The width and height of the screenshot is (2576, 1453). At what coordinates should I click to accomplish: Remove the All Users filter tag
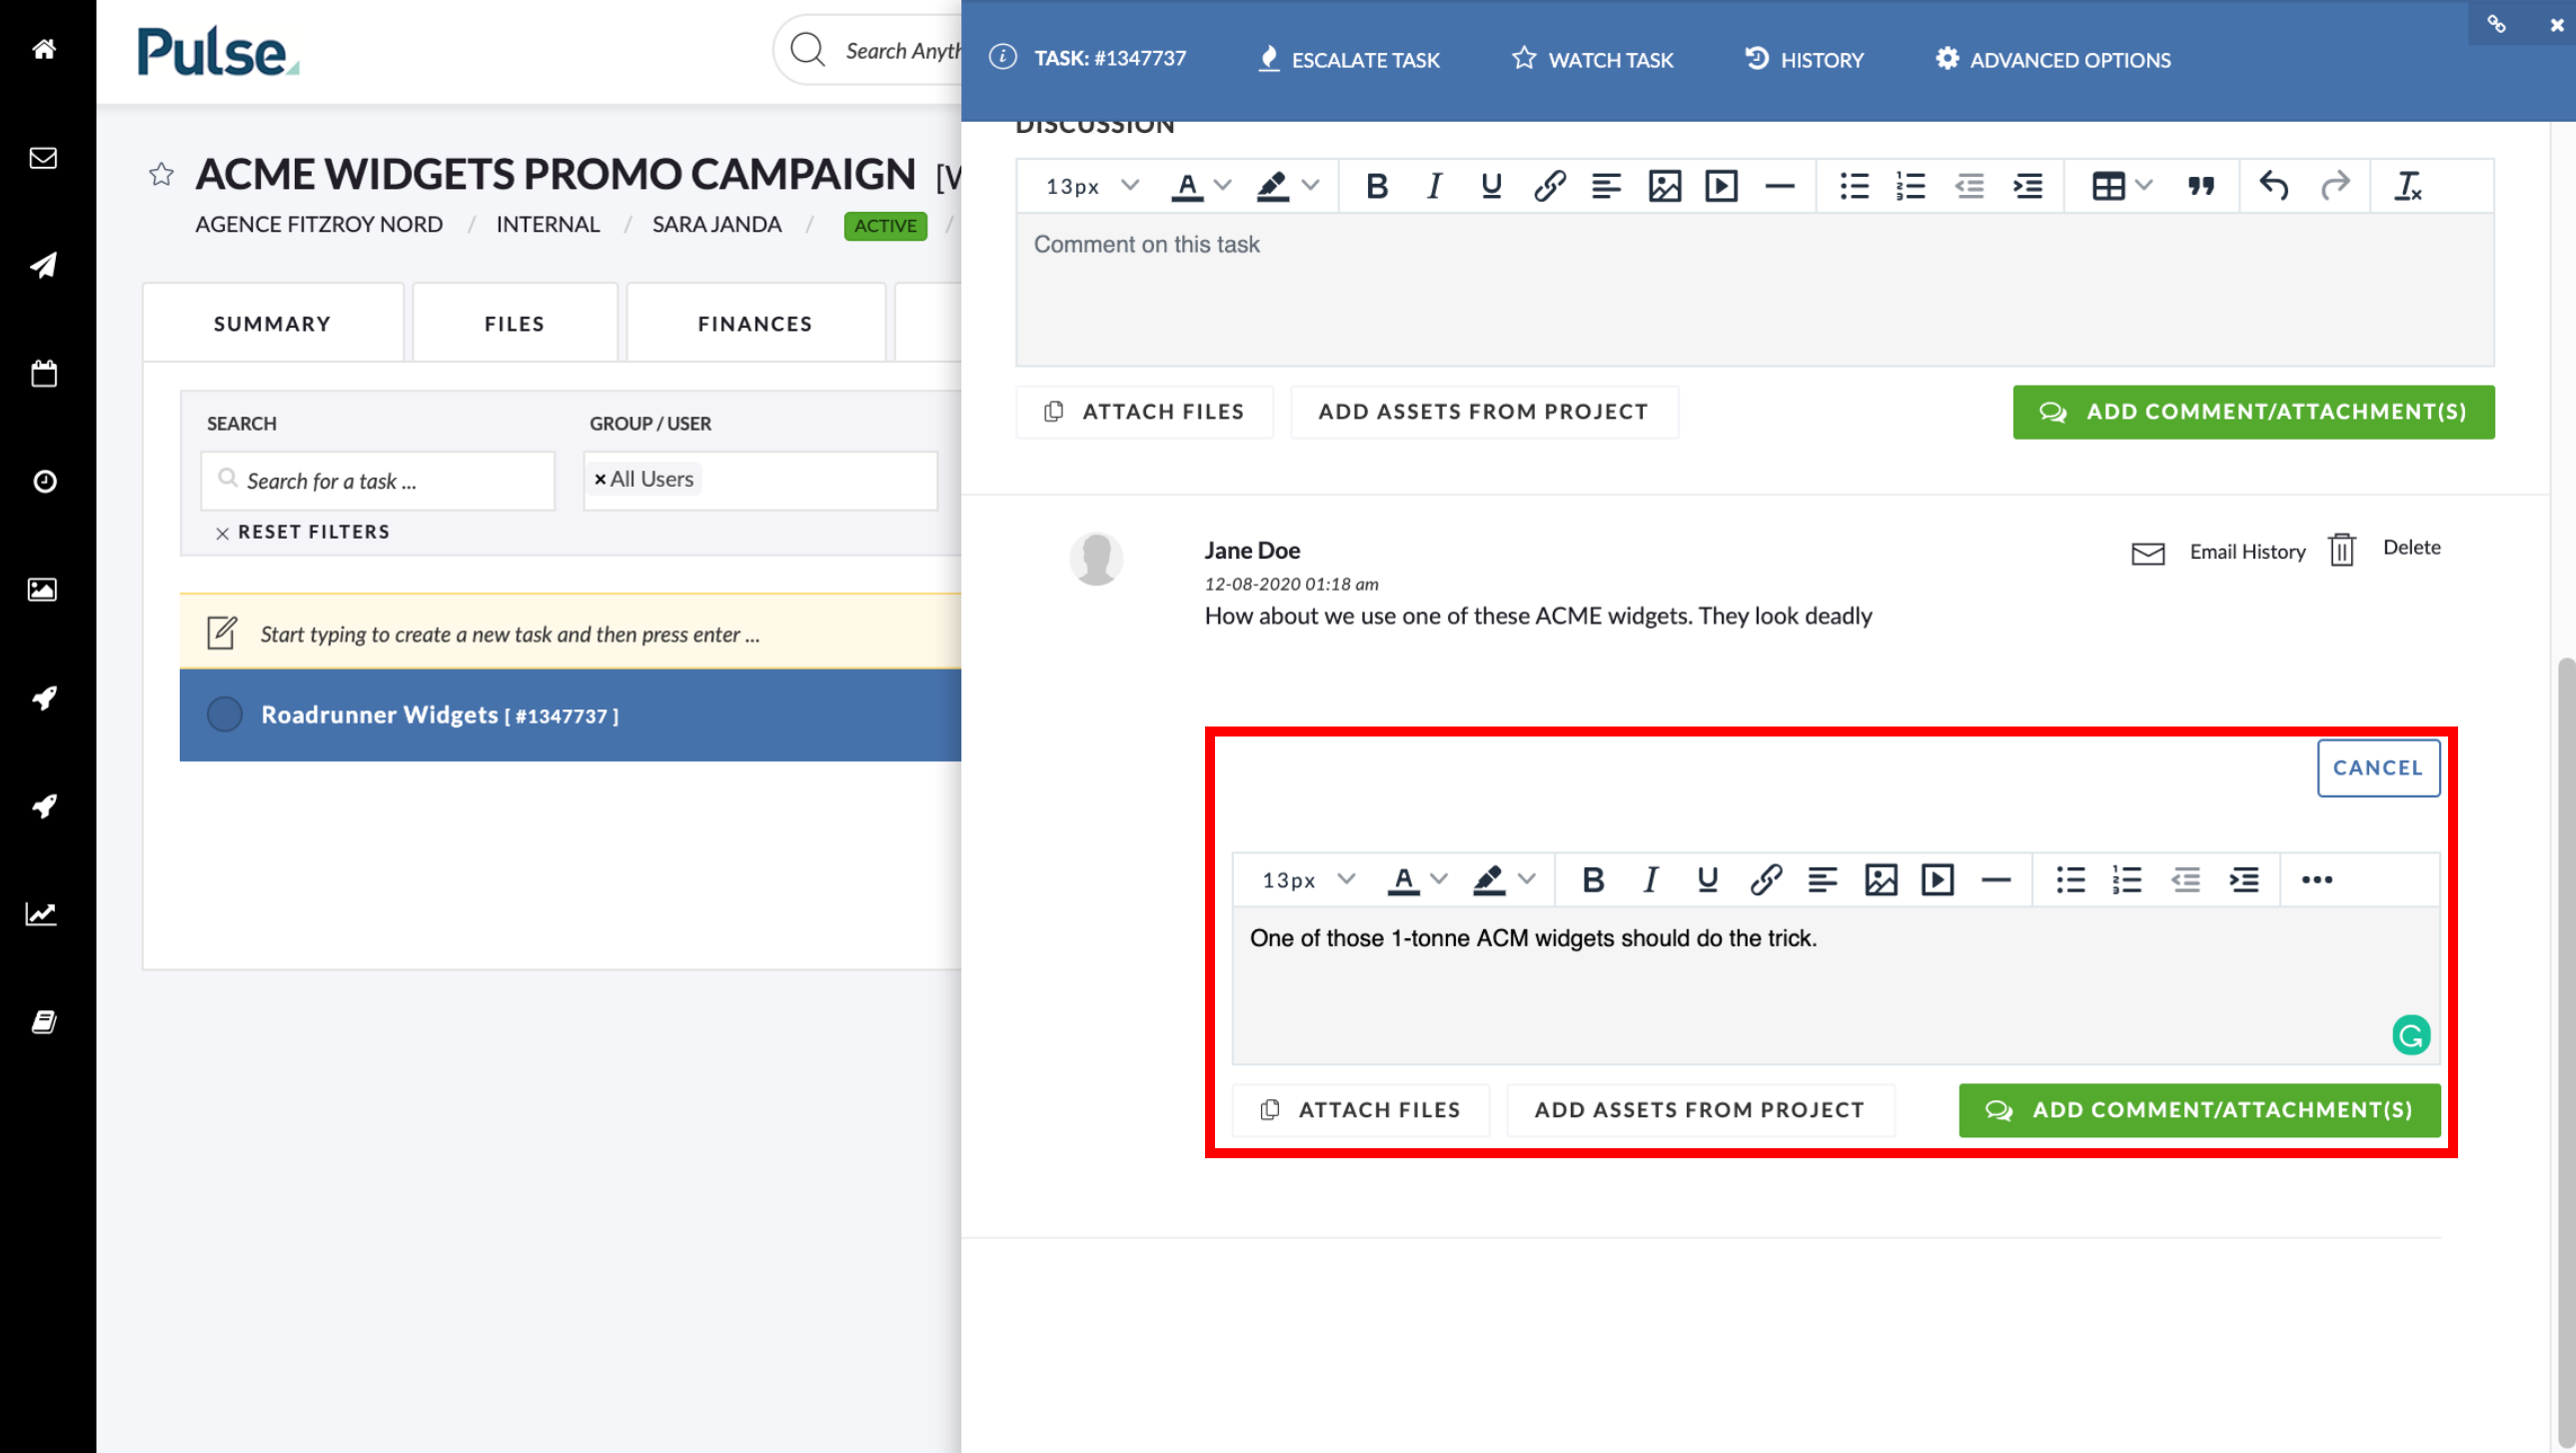click(600, 480)
